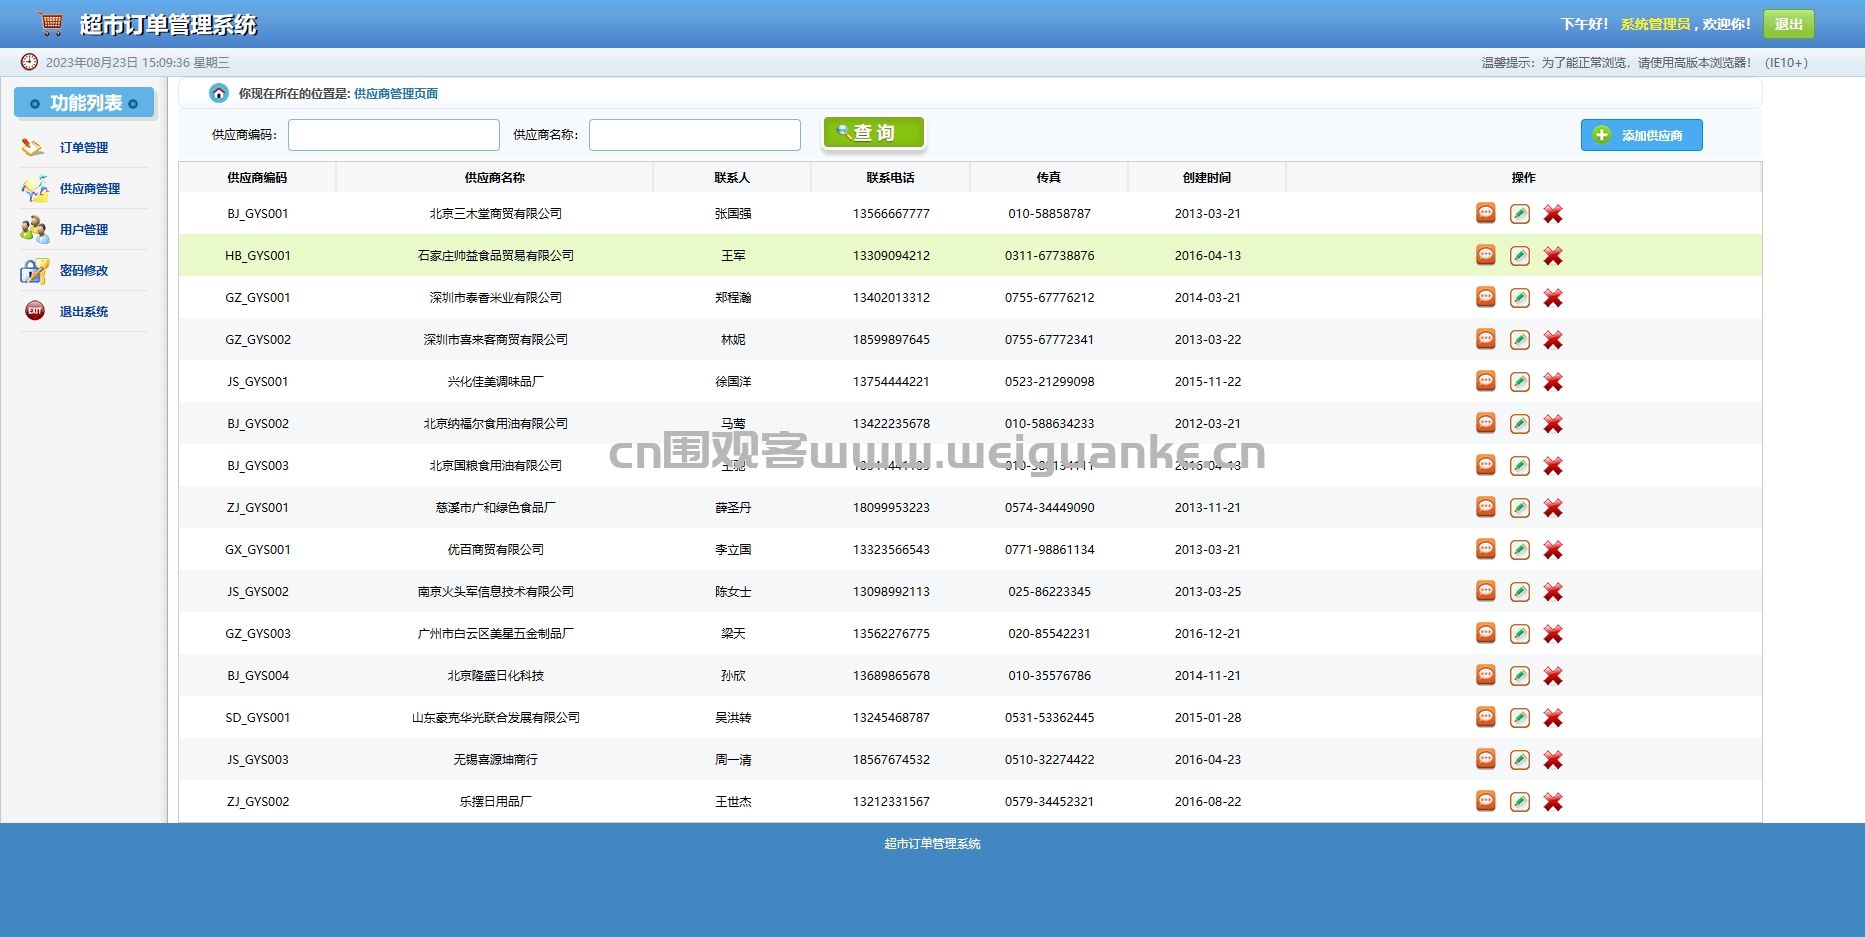Image resolution: width=1865 pixels, height=937 pixels.
Task: Select supplier name 石家庄帅益食品贸易有限公司
Action: tap(496, 256)
